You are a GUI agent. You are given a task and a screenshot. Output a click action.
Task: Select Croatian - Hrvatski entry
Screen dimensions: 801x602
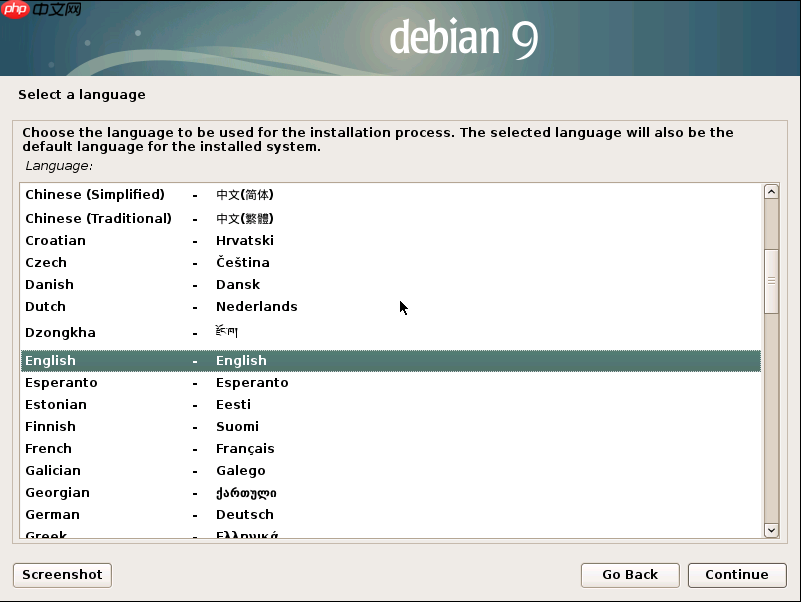[120, 240]
